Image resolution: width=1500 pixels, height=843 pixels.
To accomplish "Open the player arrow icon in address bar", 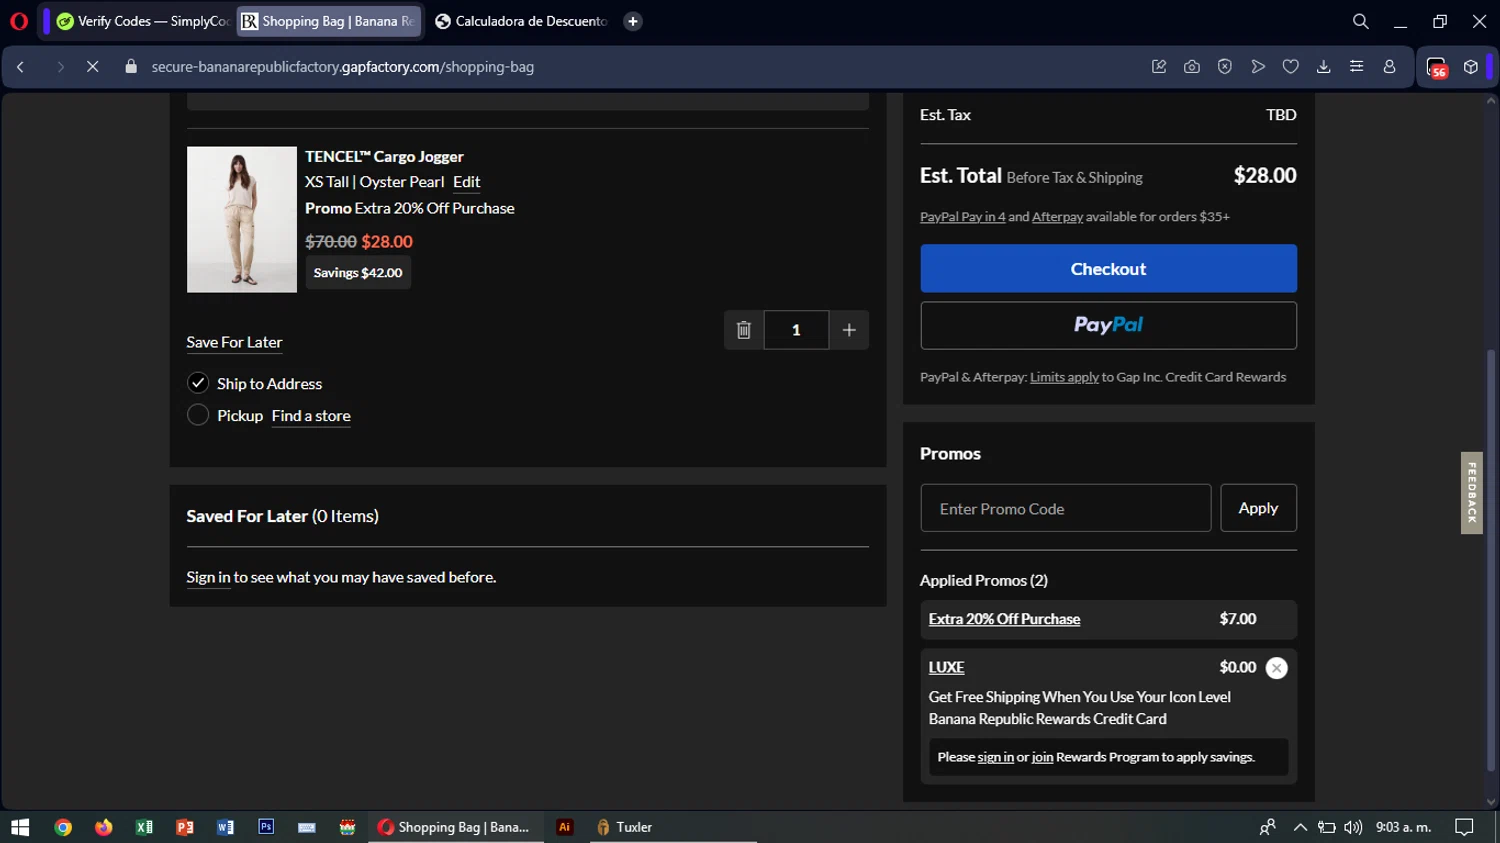I will click(1258, 67).
